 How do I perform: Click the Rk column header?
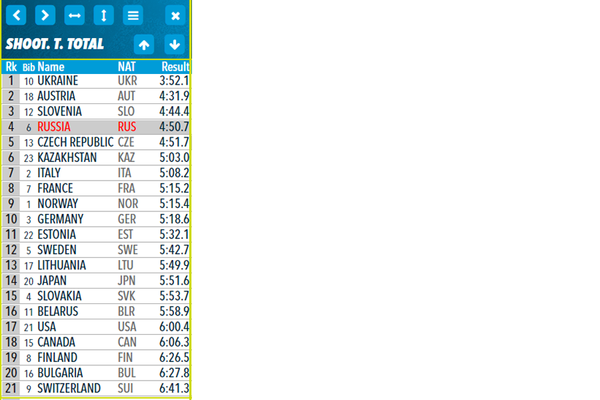pos(11,67)
